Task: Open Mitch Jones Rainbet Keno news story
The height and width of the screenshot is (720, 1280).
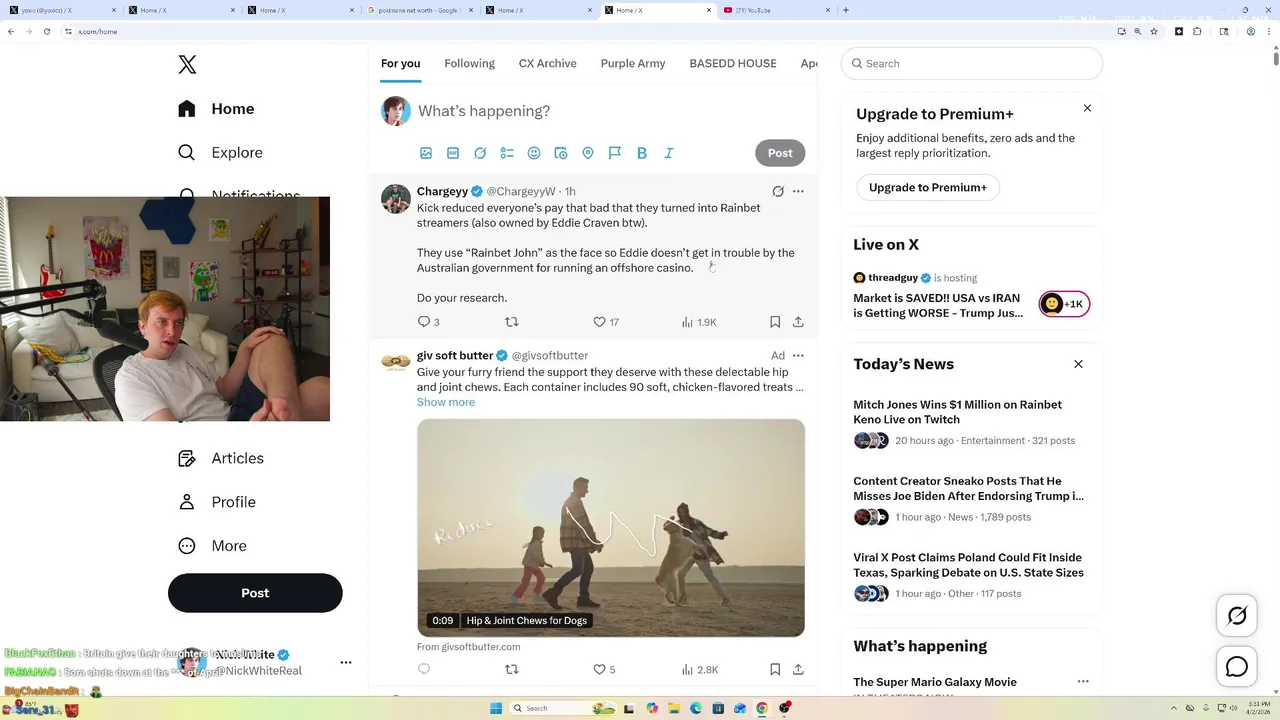Action: click(x=971, y=422)
